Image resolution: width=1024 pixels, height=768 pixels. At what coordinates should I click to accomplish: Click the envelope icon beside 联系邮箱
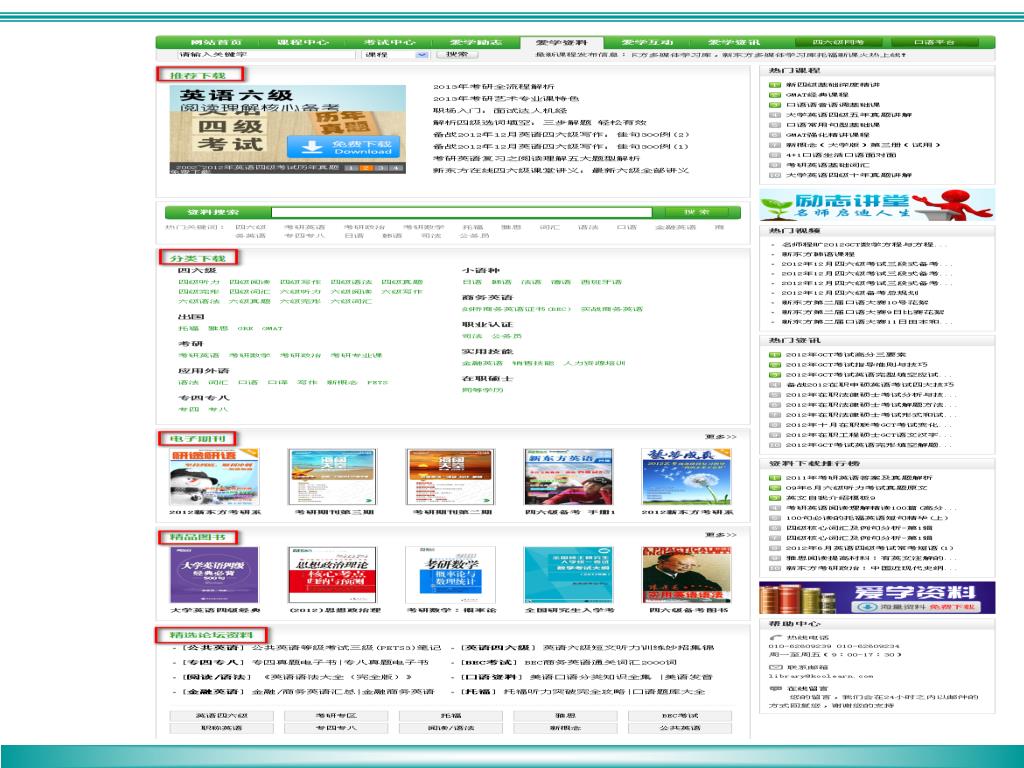[x=774, y=666]
